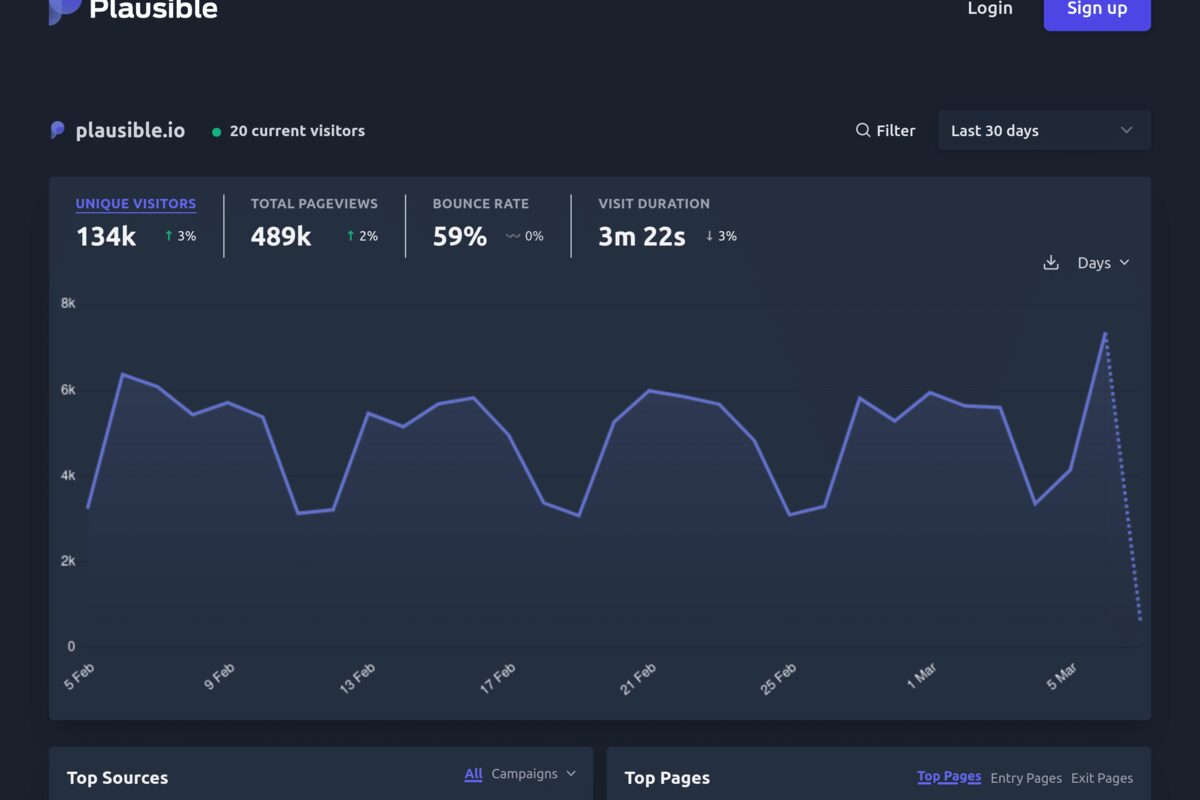
Task: View the 20 current visitors link
Action: (x=297, y=131)
